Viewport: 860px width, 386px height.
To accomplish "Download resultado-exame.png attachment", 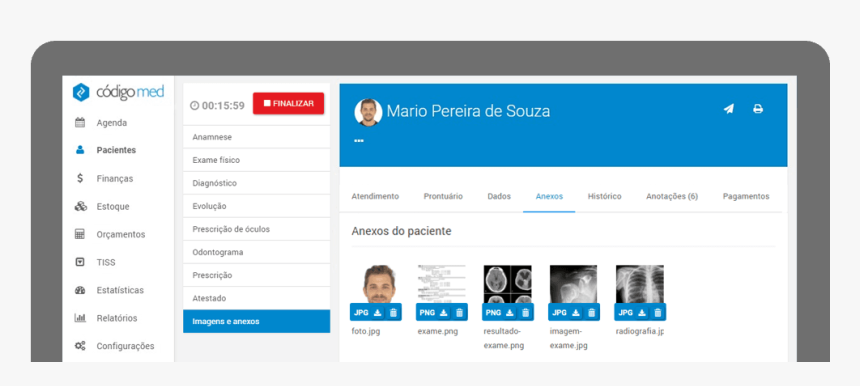I will [510, 313].
